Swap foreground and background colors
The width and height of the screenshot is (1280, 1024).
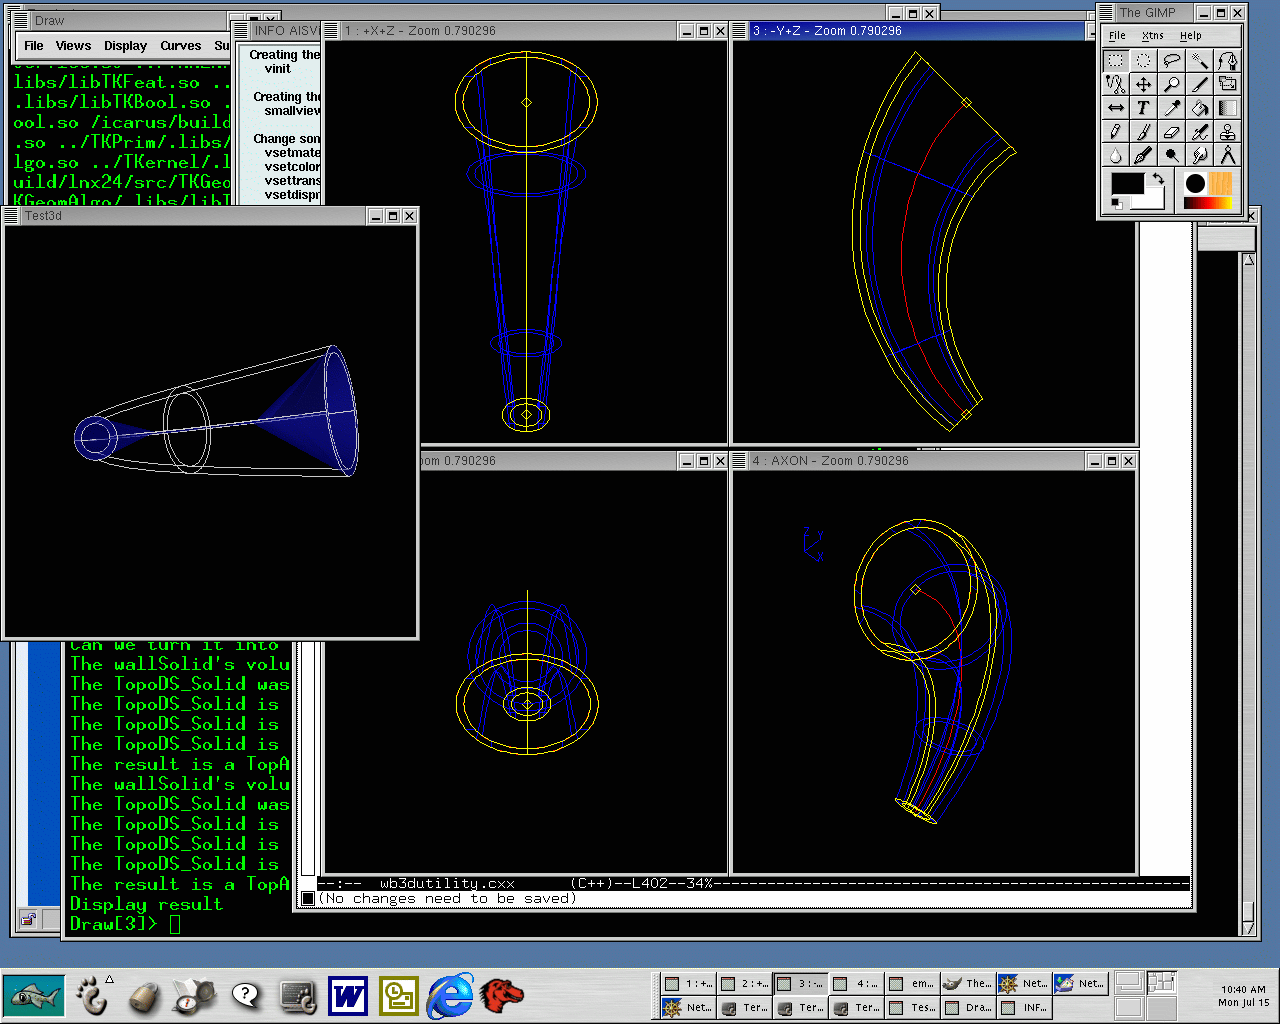pyautogui.click(x=1157, y=178)
